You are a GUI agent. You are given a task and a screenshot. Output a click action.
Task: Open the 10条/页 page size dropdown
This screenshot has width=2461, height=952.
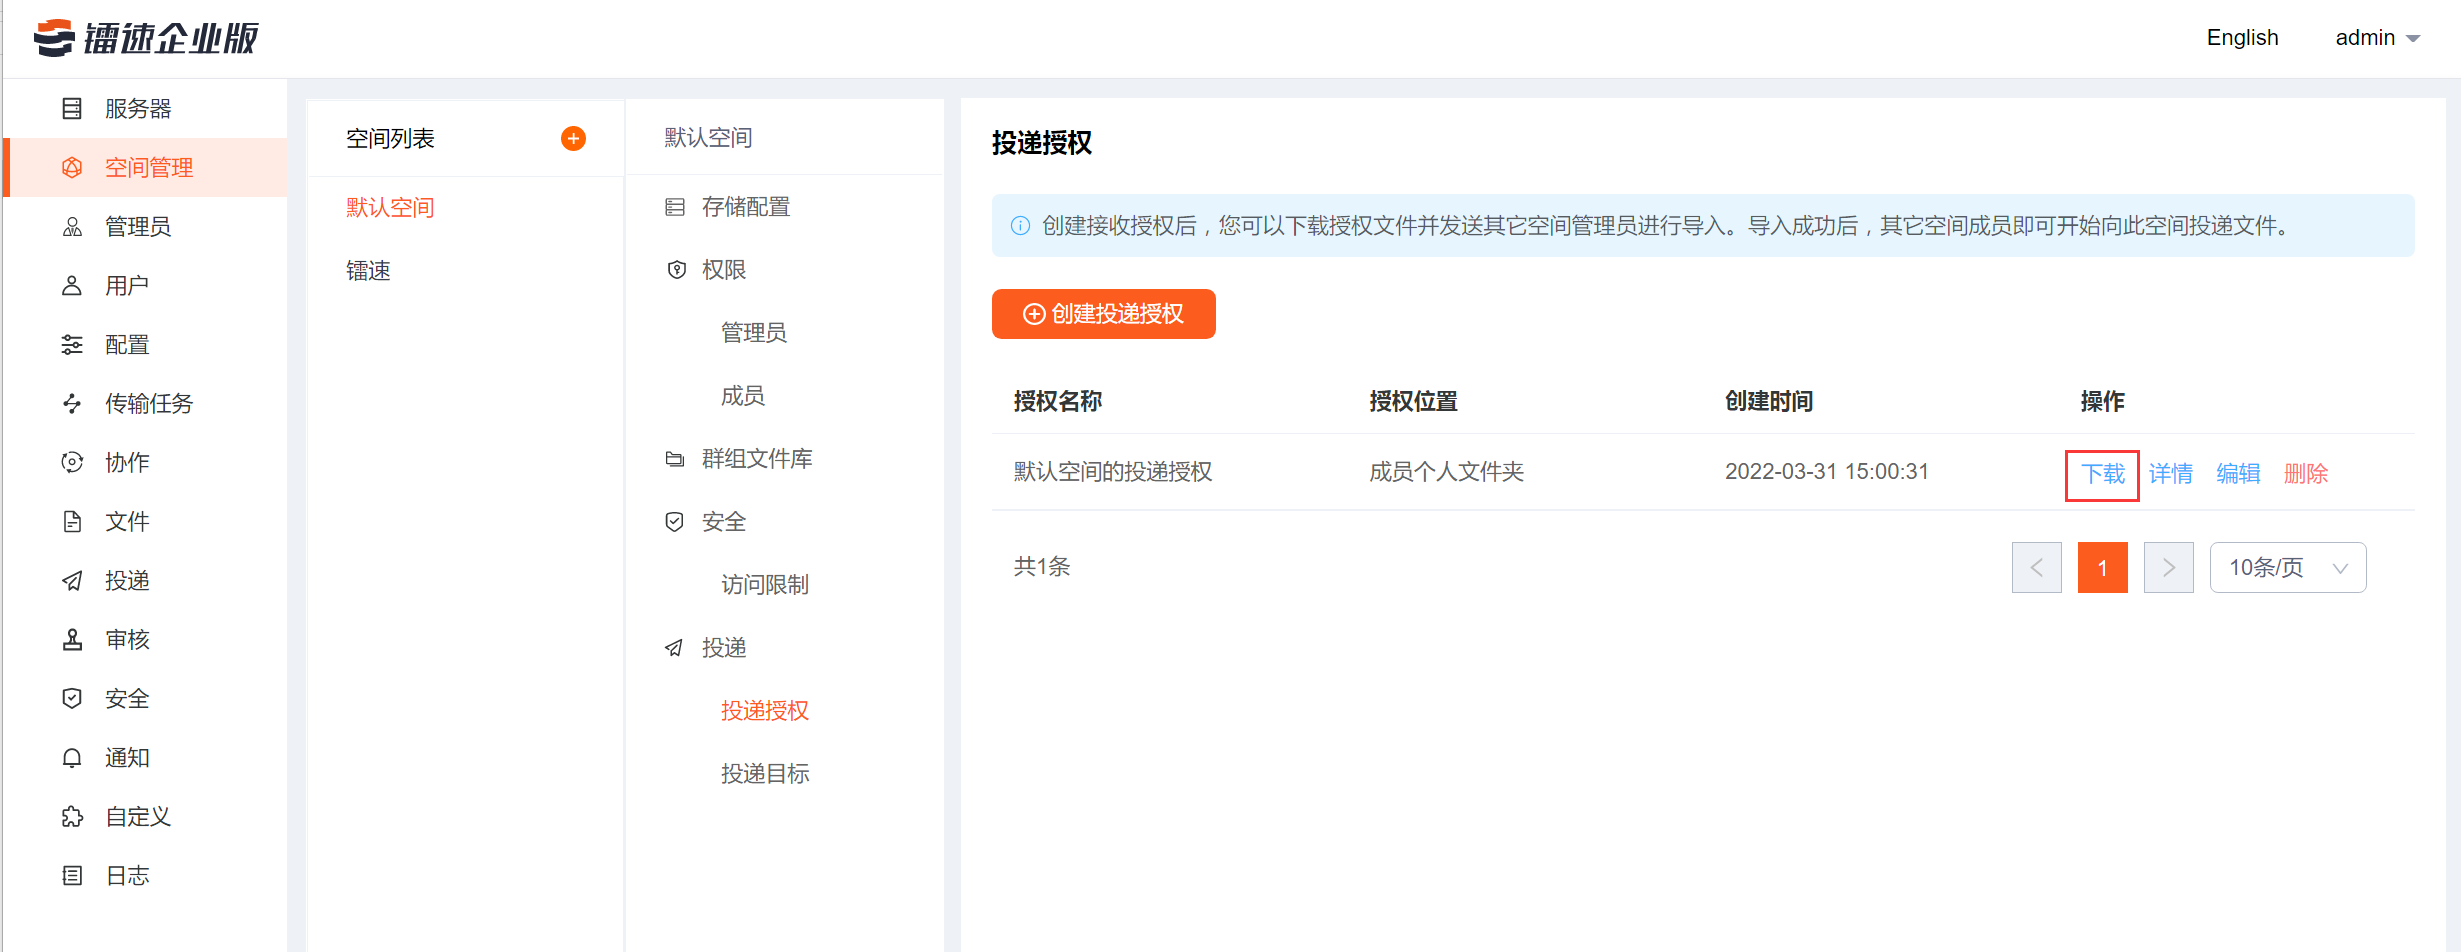click(x=2287, y=567)
